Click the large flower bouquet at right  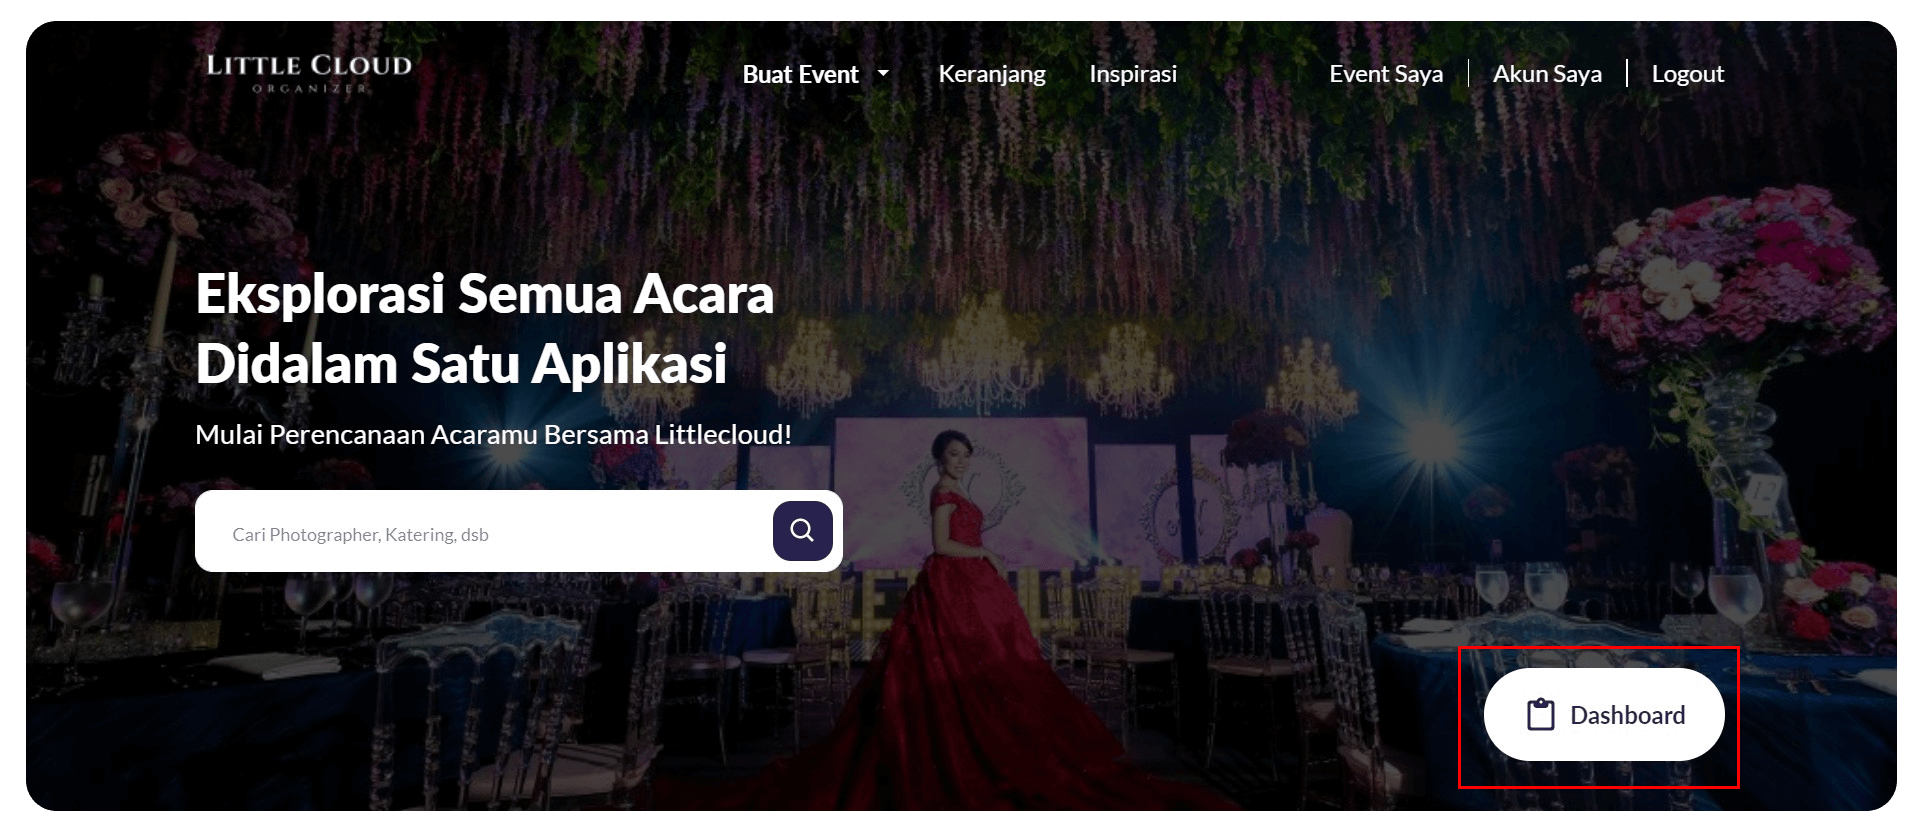pos(1730,280)
